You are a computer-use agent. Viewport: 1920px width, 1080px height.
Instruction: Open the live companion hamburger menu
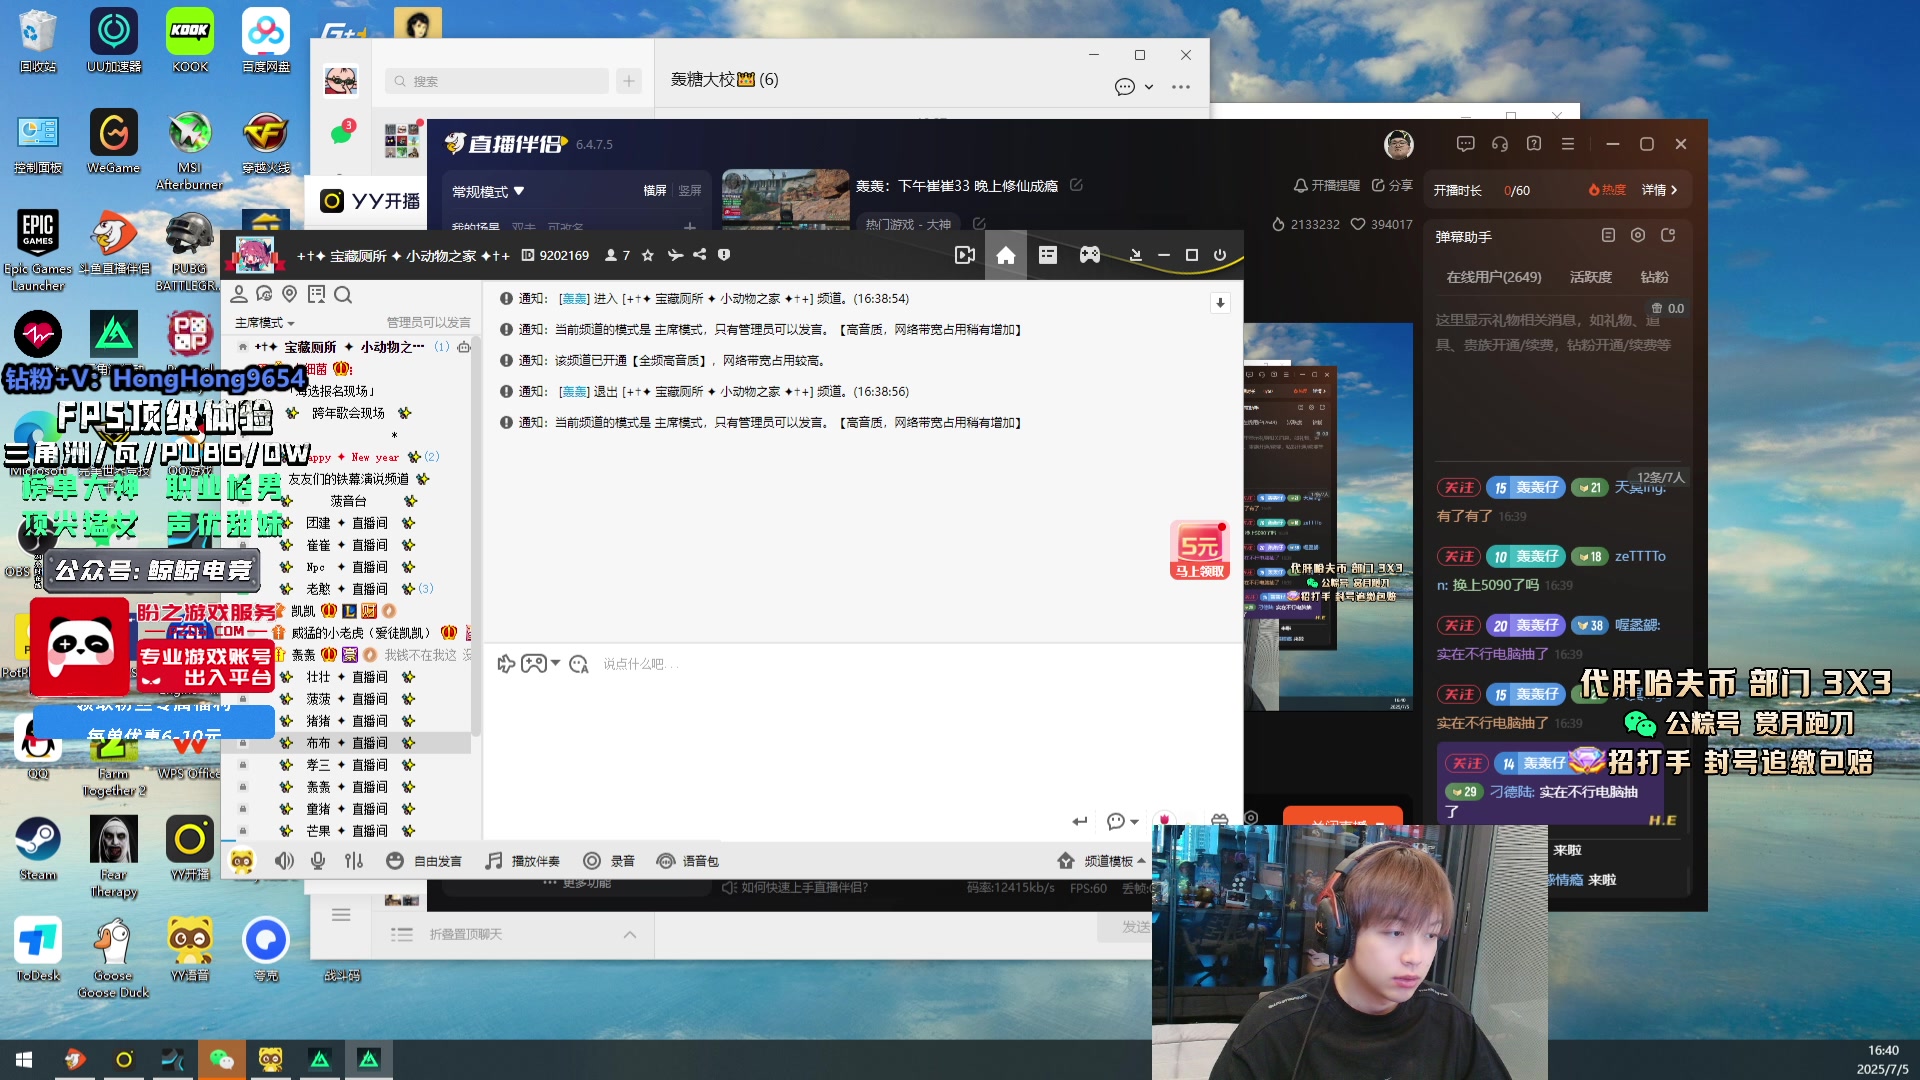coord(1568,144)
